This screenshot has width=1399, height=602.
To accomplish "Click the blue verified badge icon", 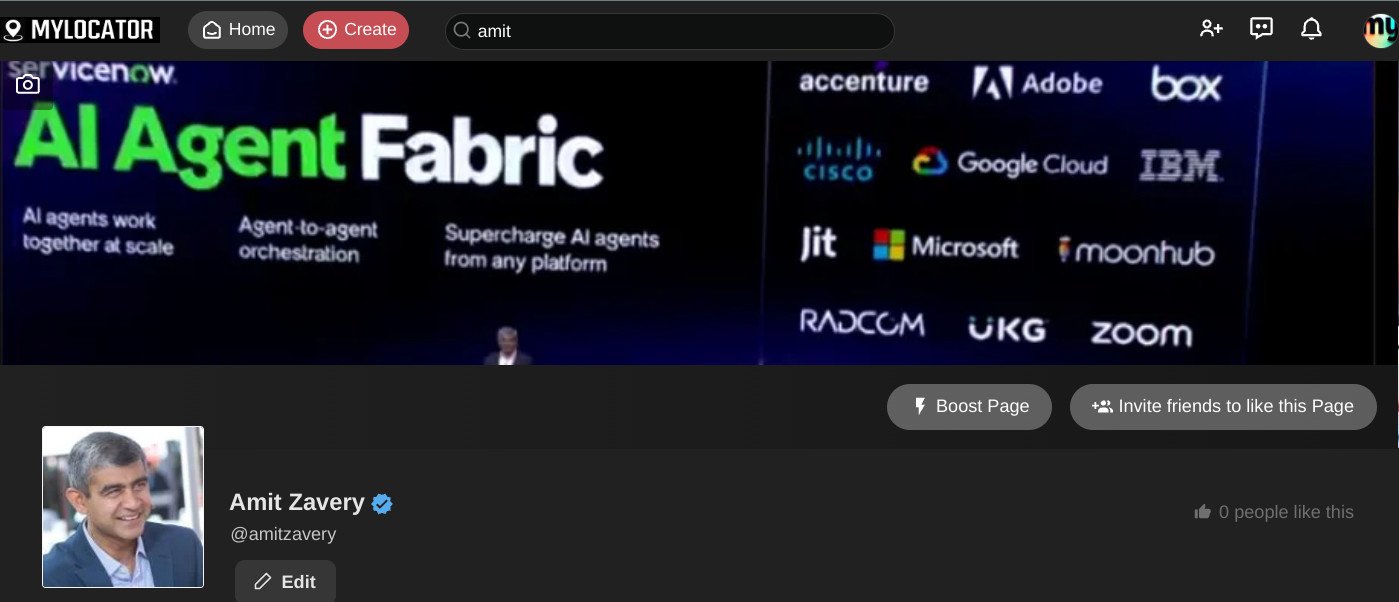I will [x=382, y=503].
